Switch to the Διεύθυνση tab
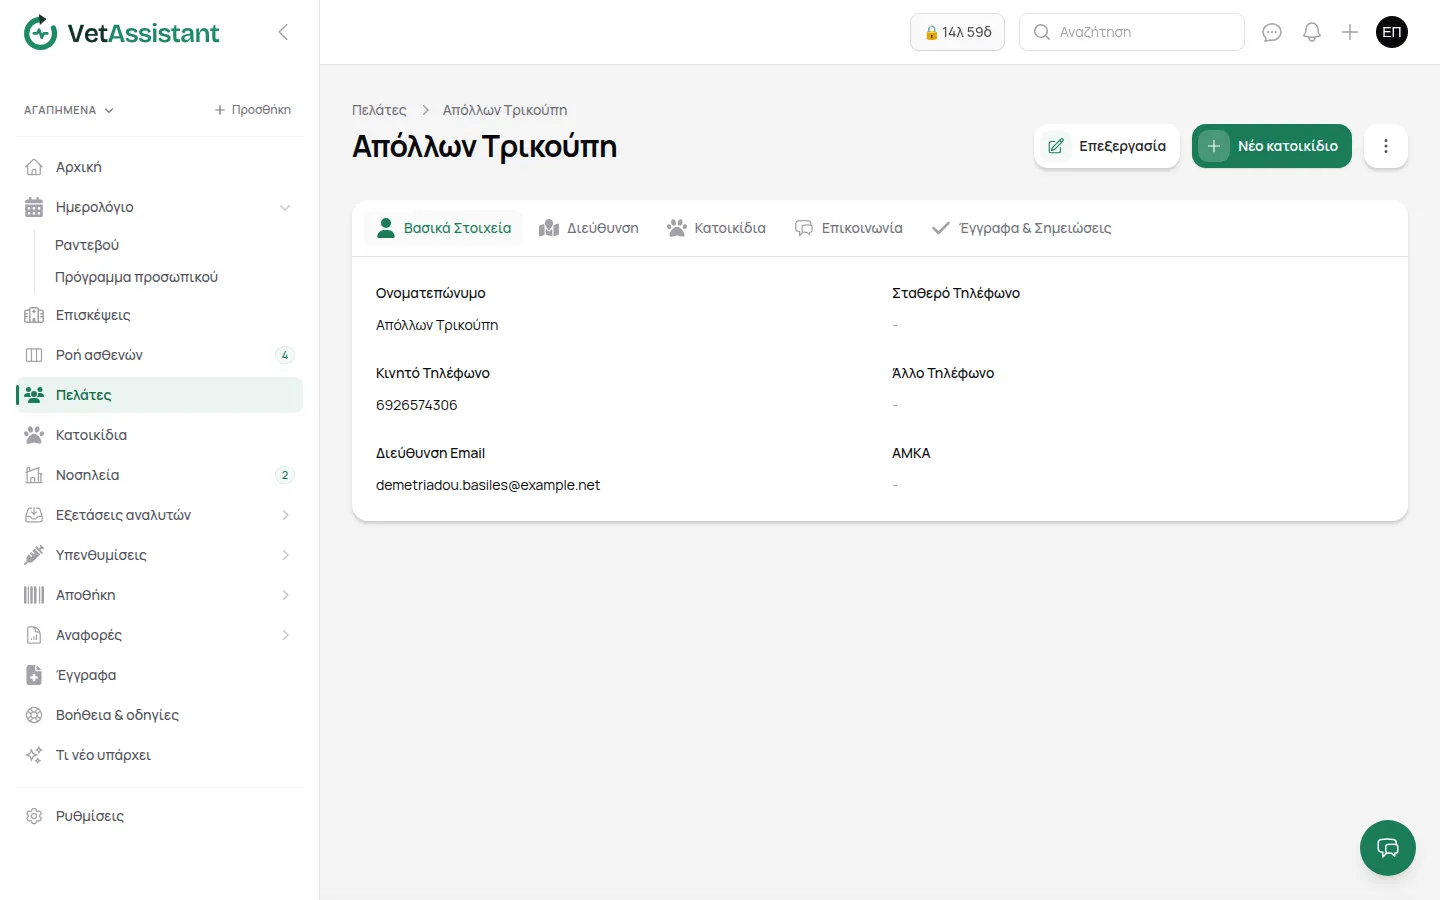This screenshot has width=1440, height=900. [588, 228]
